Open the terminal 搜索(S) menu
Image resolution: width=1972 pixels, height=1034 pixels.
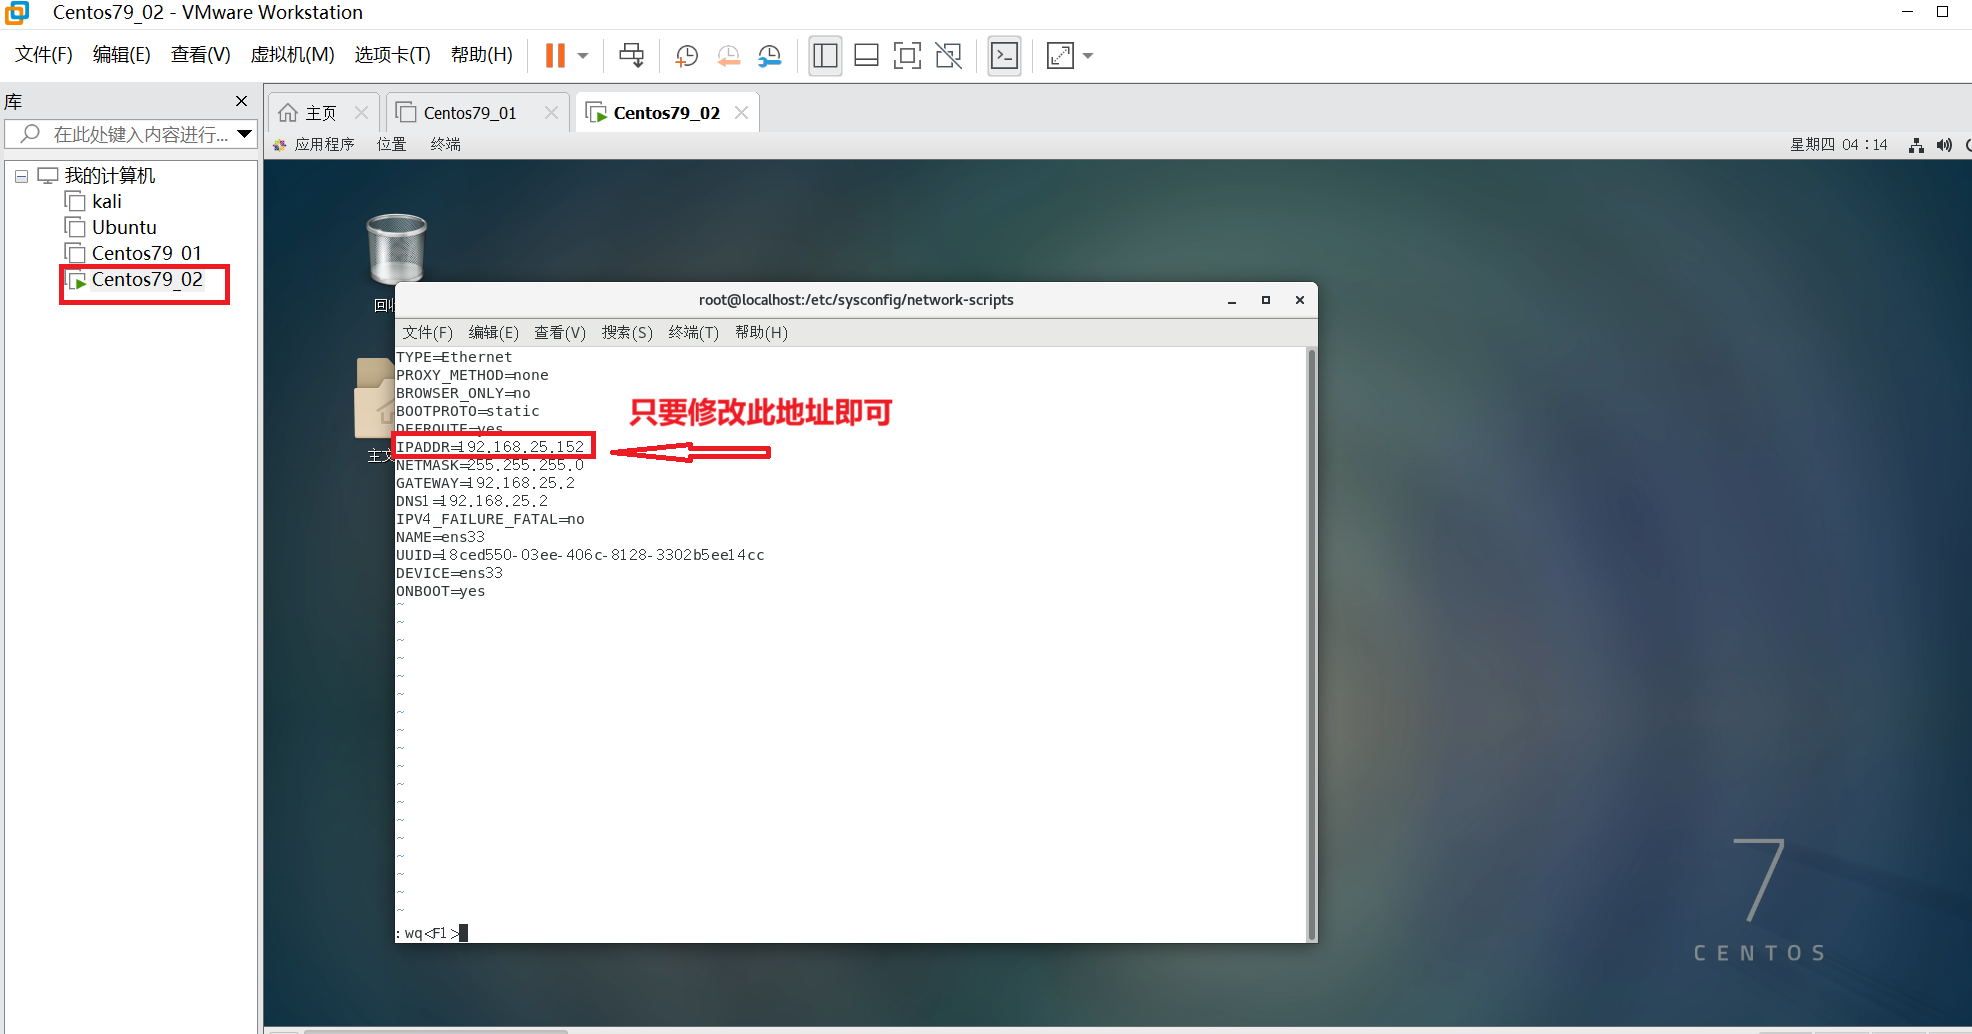tap(627, 333)
